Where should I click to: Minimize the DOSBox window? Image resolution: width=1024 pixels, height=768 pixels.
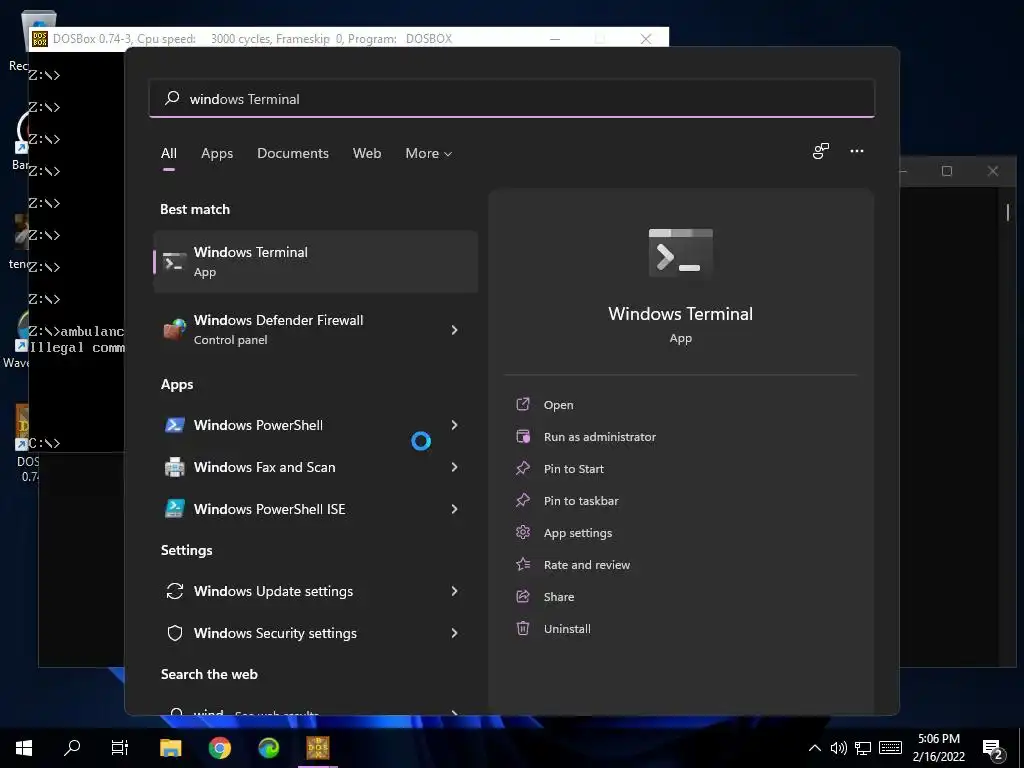click(x=554, y=39)
